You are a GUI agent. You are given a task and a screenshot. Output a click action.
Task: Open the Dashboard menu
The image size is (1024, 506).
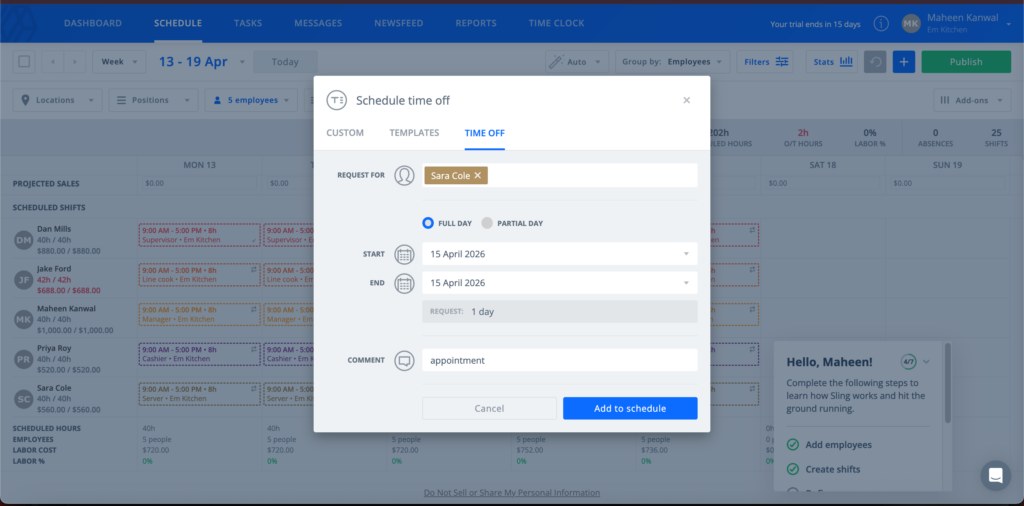coord(93,24)
